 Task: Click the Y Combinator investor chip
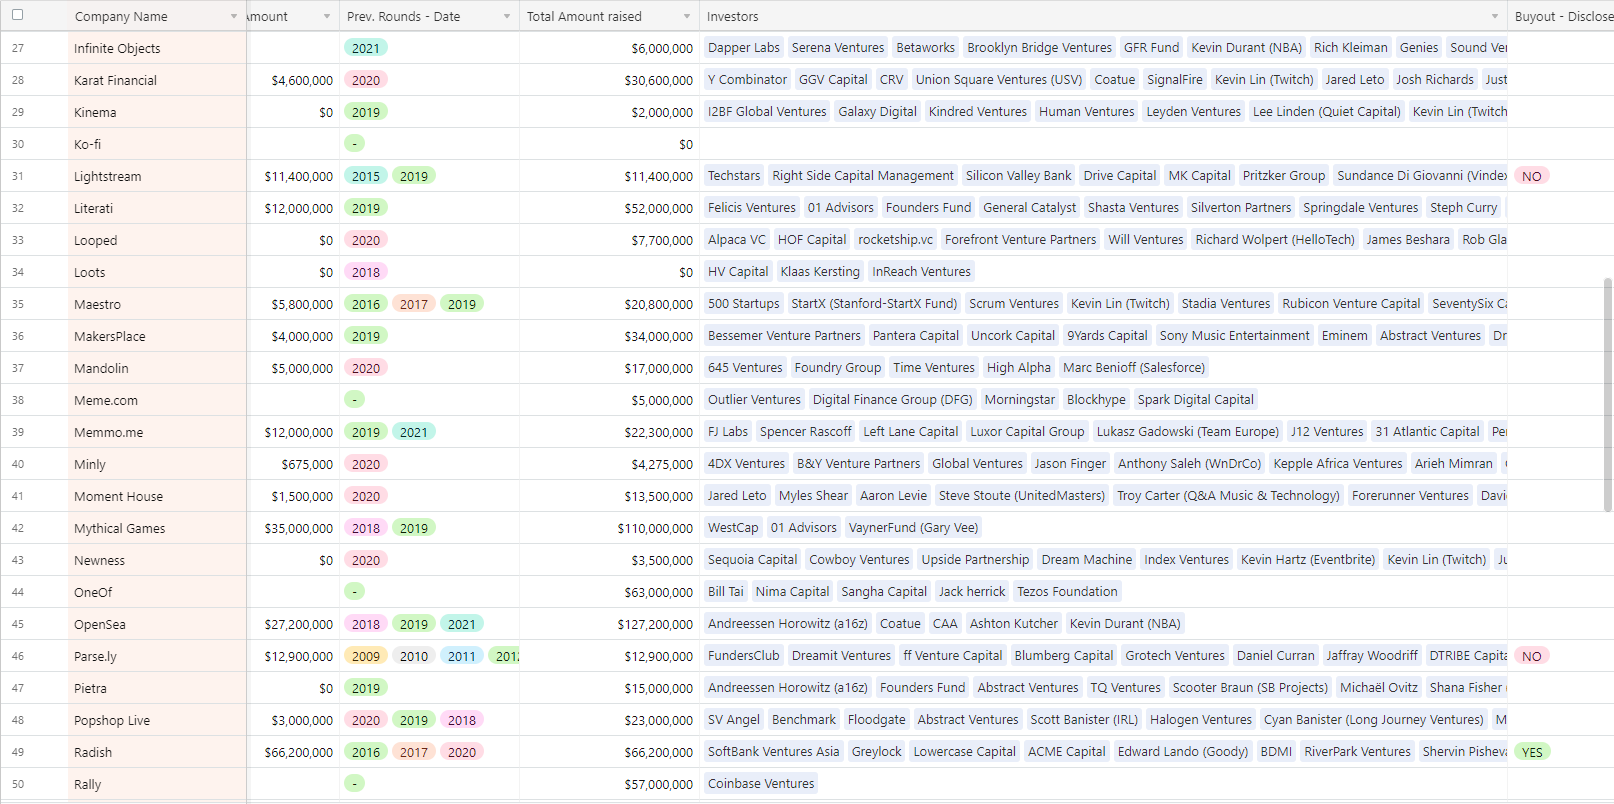[747, 79]
